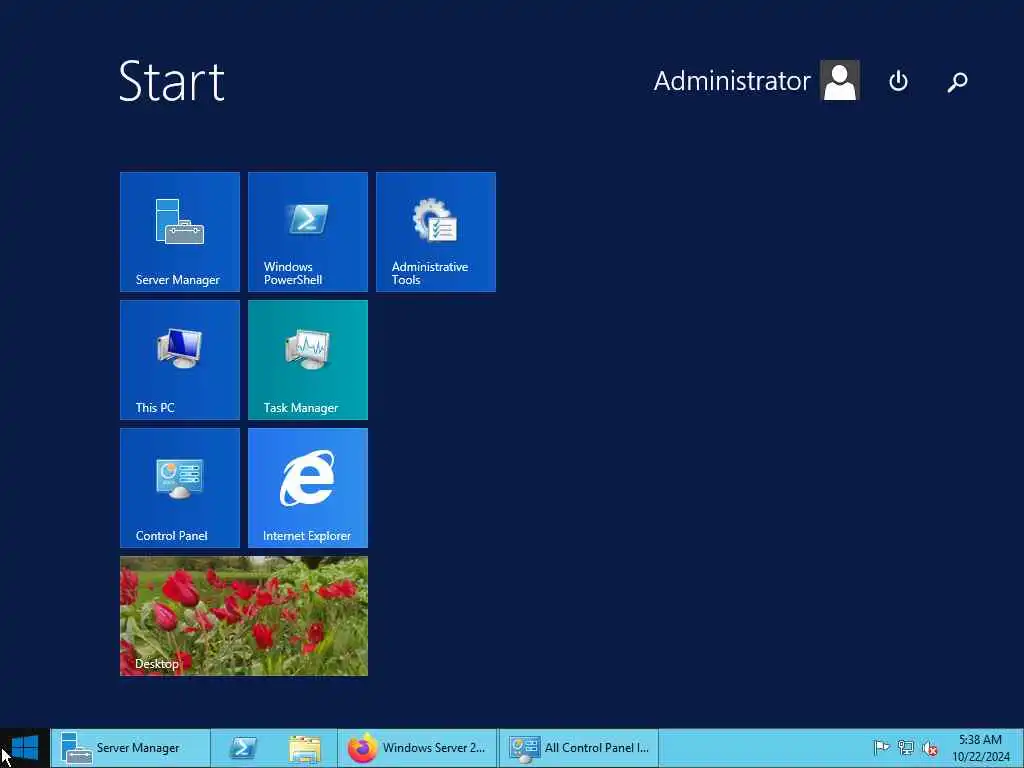This screenshot has width=1024, height=768.
Task: Open the Administrator account name menu
Action: pos(732,81)
